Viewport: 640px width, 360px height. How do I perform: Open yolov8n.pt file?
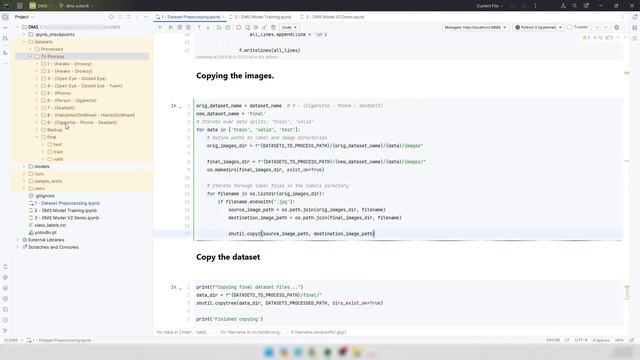coord(45,233)
